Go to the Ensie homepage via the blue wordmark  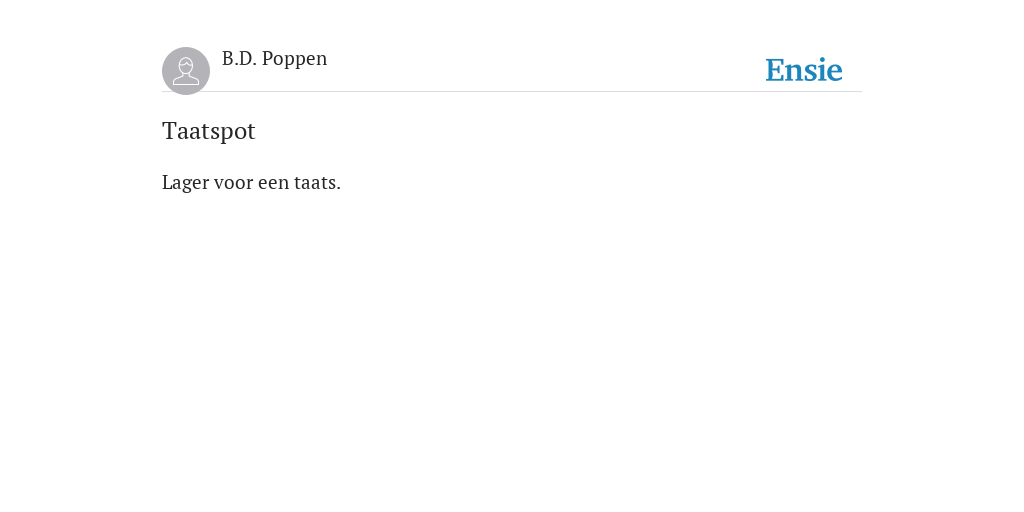804,71
